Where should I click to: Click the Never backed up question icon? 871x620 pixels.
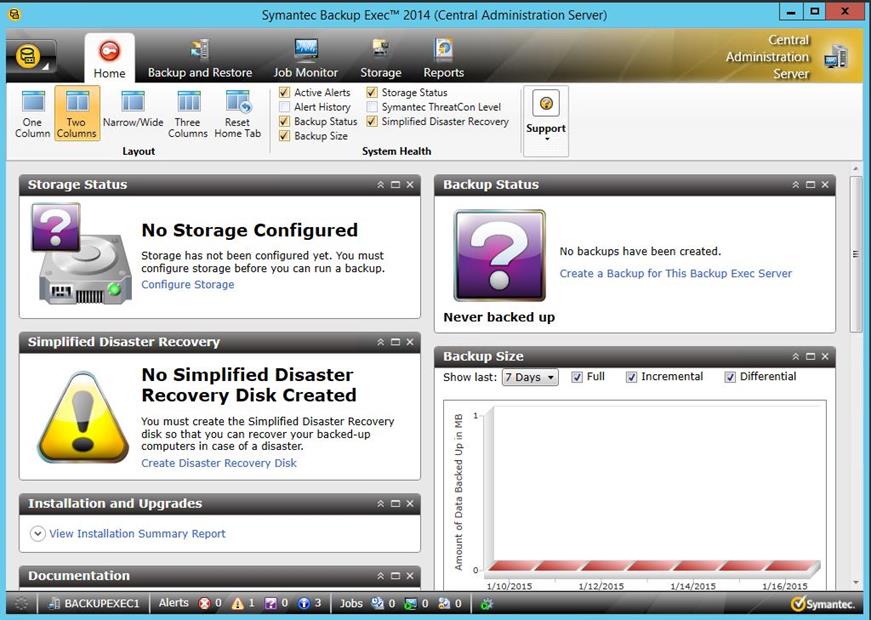coord(499,256)
